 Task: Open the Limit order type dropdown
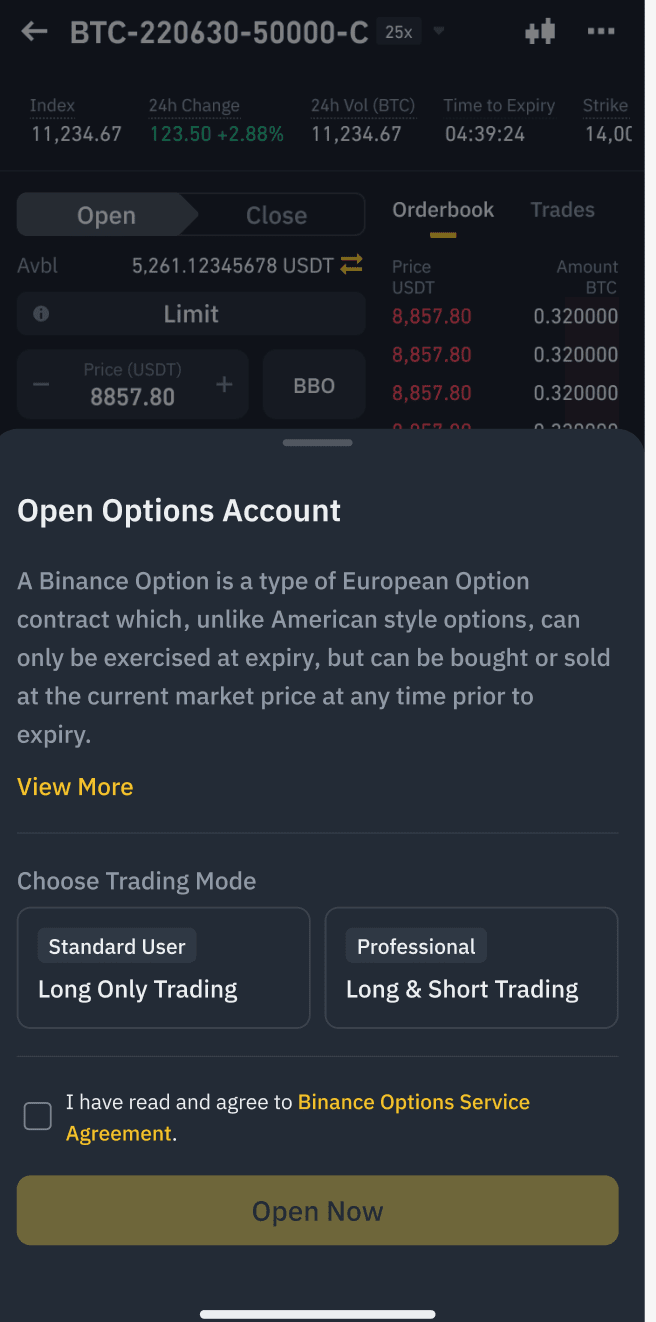pos(191,314)
